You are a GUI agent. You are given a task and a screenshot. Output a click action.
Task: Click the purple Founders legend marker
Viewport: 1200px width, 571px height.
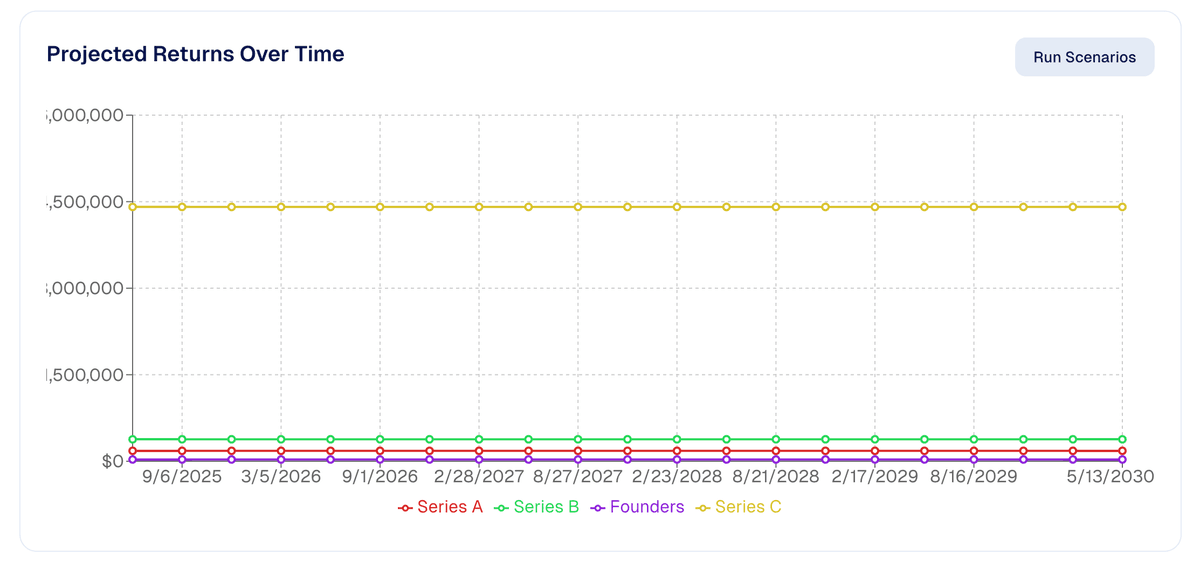coord(598,508)
